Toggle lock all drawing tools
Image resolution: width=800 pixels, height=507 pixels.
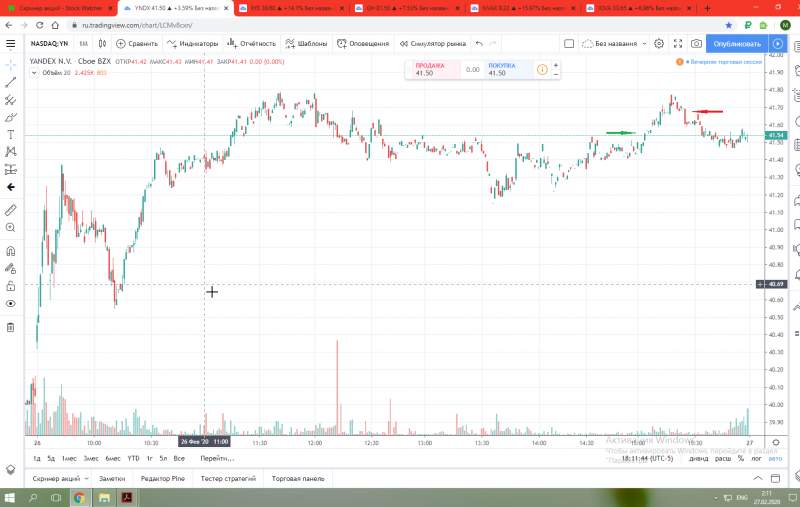[10, 286]
